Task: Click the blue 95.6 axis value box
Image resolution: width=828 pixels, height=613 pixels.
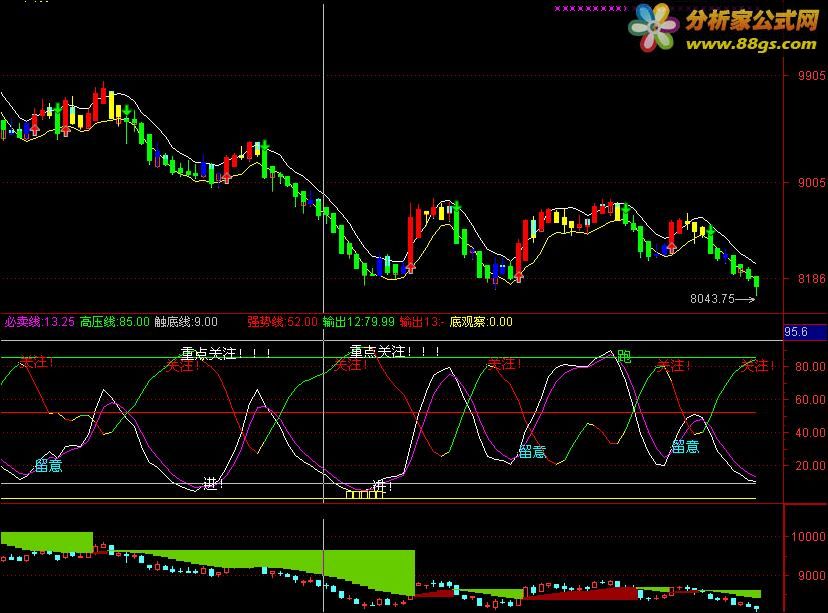Action: click(805, 332)
